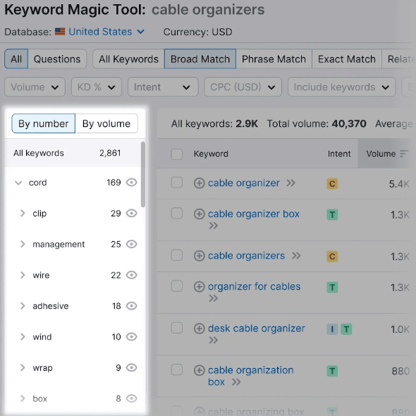416x416 pixels.
Task: Check the select-all checkbox in table header
Action: (x=177, y=154)
